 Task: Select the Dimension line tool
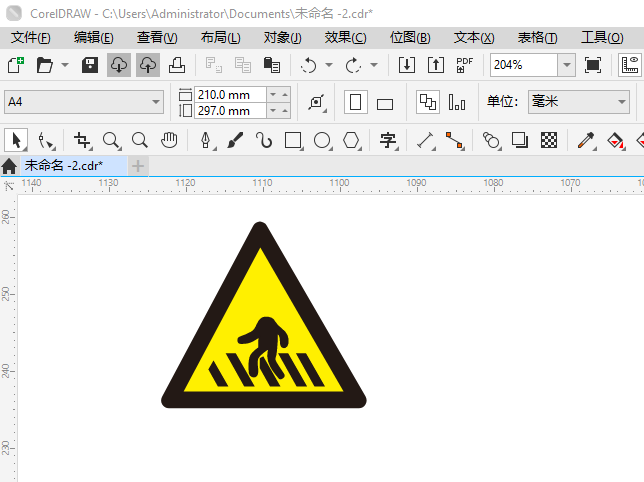pos(426,141)
